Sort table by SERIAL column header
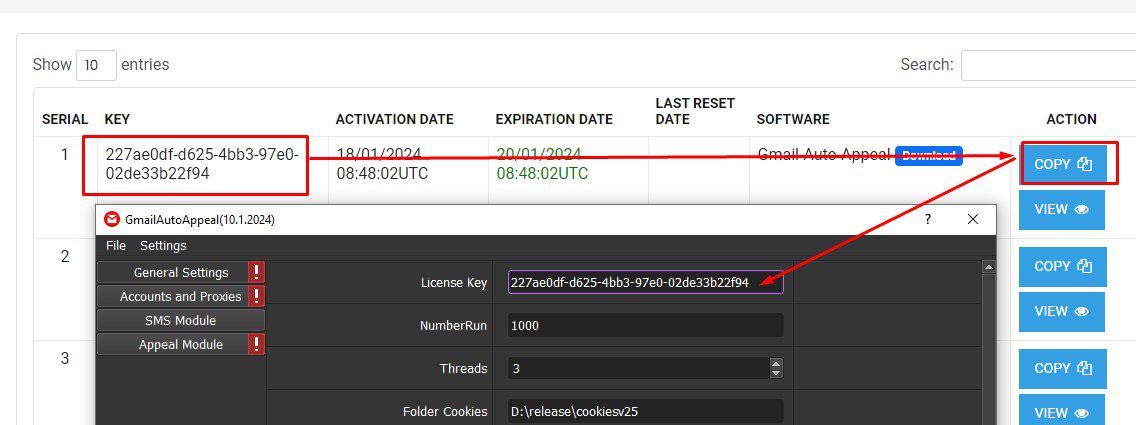The width and height of the screenshot is (1136, 425). [64, 119]
